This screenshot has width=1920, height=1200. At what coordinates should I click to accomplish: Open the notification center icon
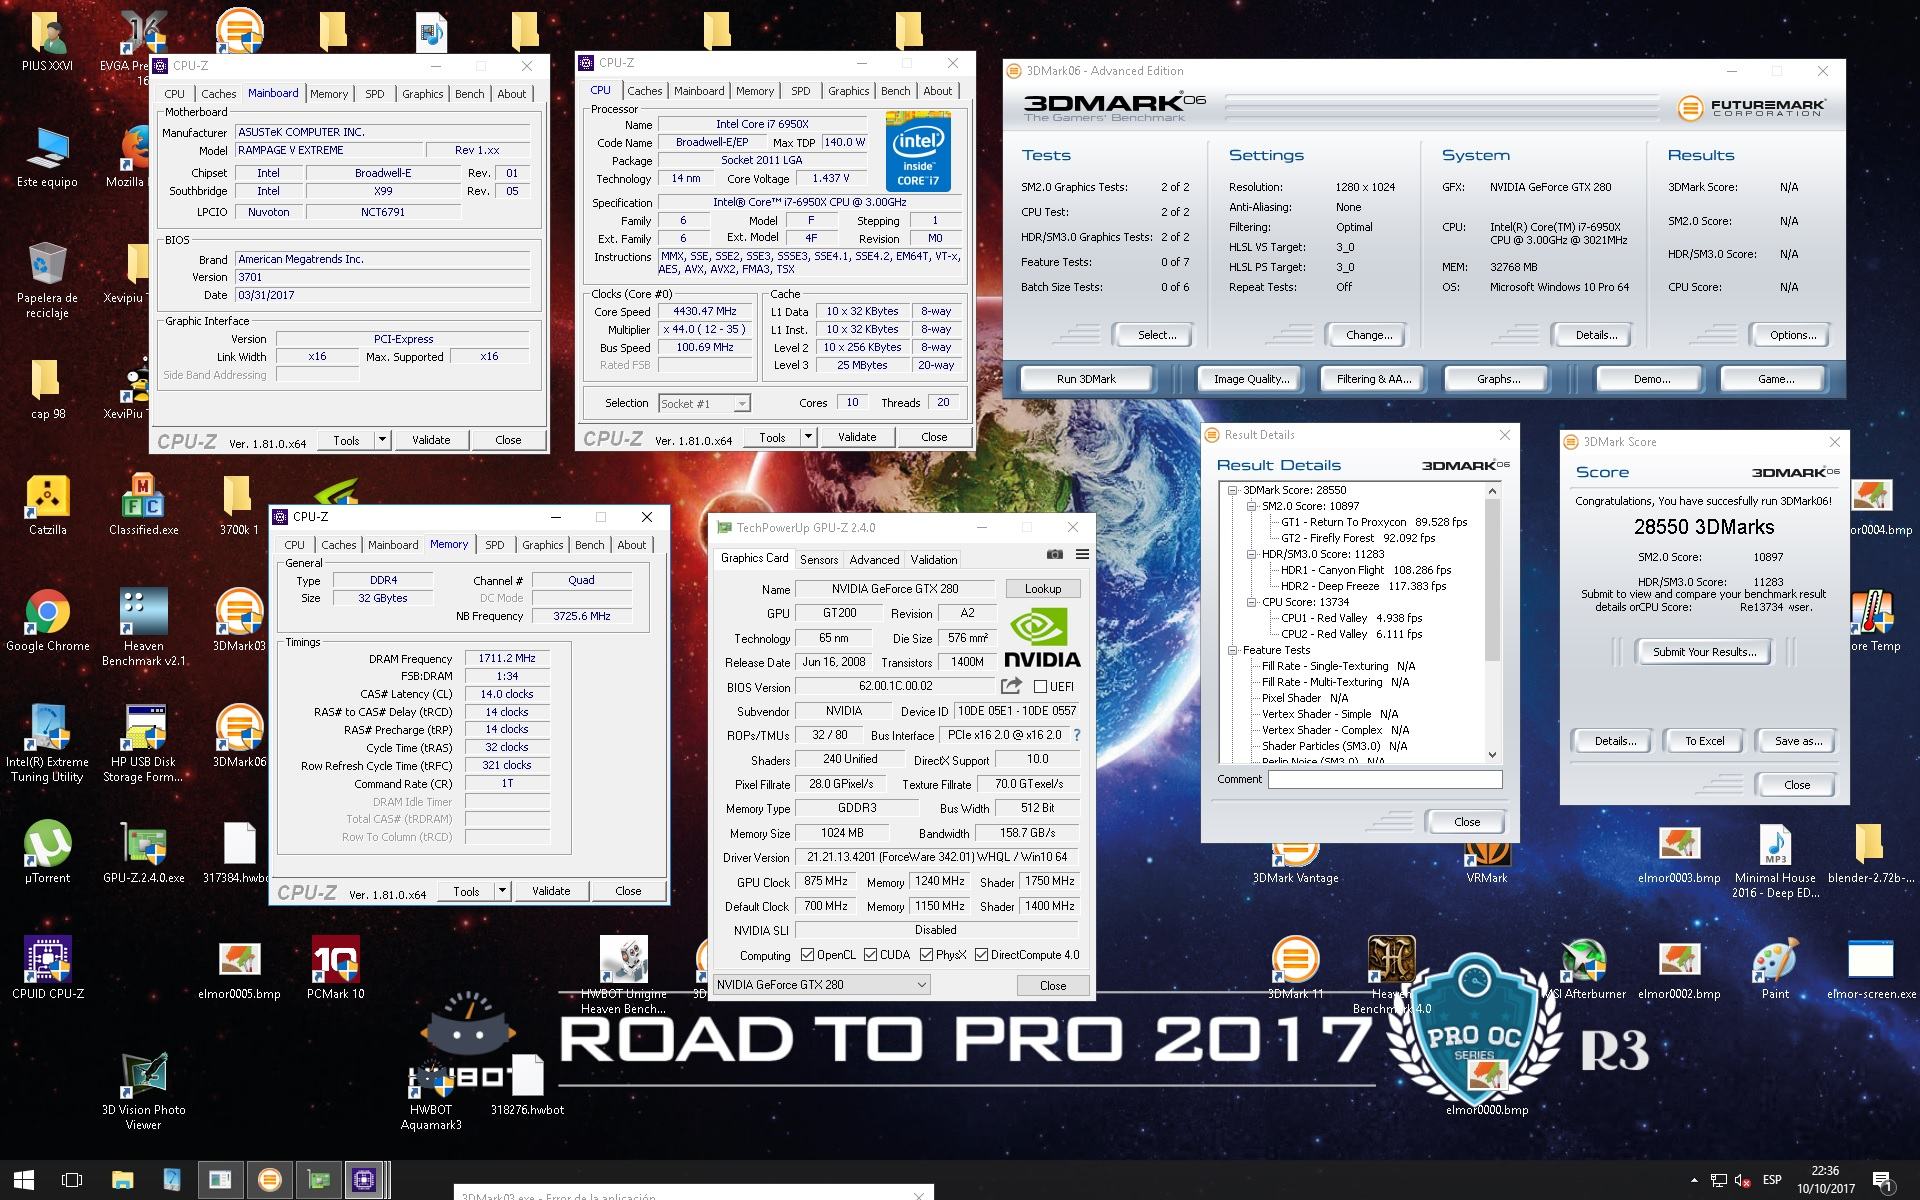[1882, 1180]
